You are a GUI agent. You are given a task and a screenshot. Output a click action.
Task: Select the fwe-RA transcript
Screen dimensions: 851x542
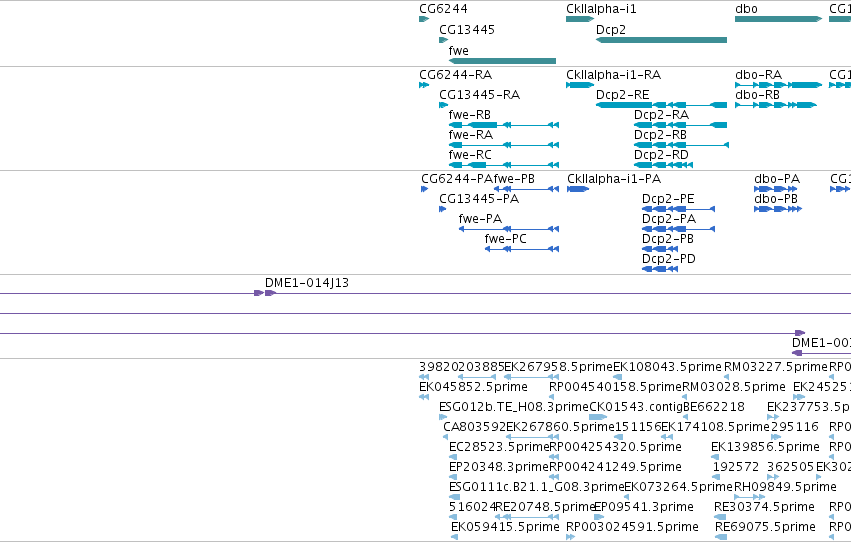click(504, 145)
